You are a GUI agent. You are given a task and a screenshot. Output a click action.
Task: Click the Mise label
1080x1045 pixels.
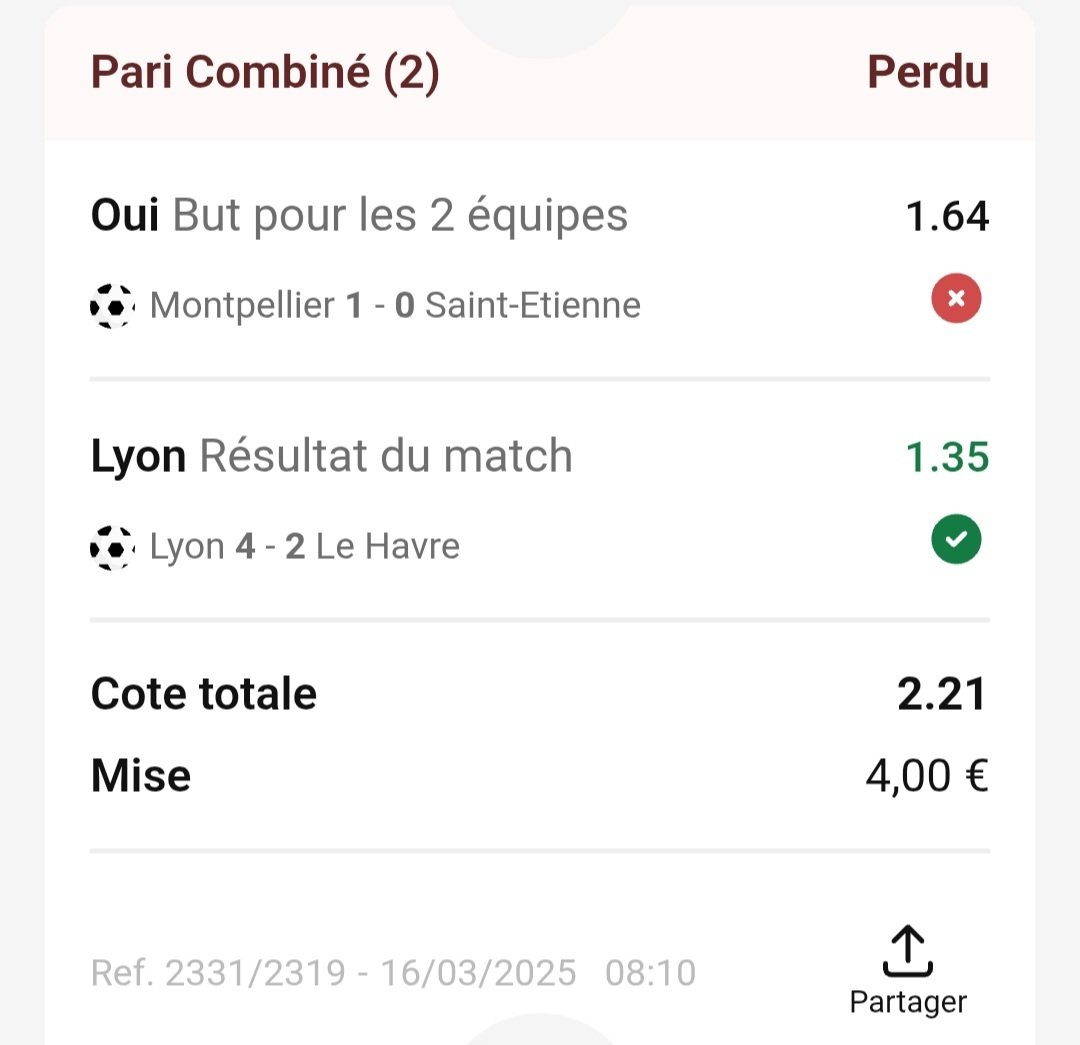141,776
